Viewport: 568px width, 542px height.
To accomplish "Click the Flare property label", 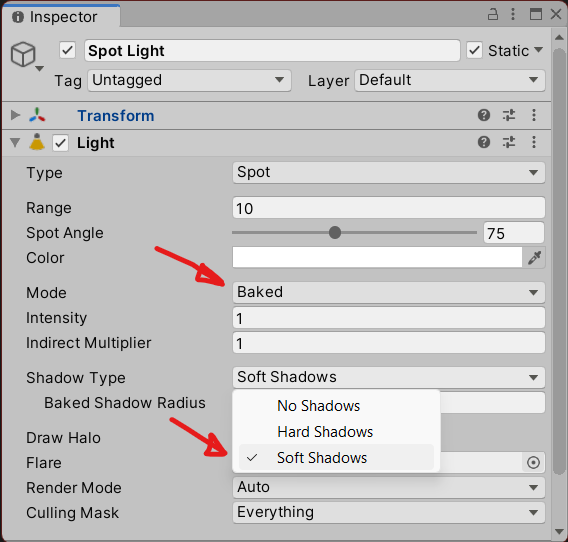I will click(44, 463).
